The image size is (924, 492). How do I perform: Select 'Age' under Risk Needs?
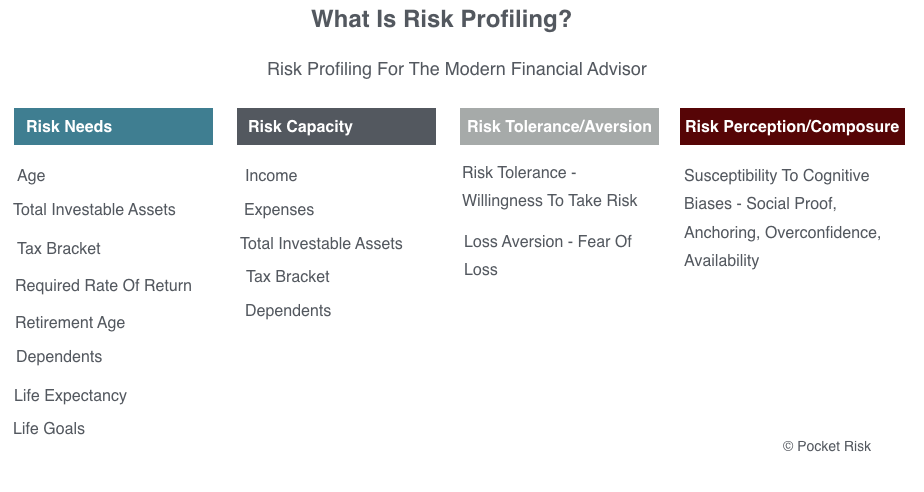31,176
